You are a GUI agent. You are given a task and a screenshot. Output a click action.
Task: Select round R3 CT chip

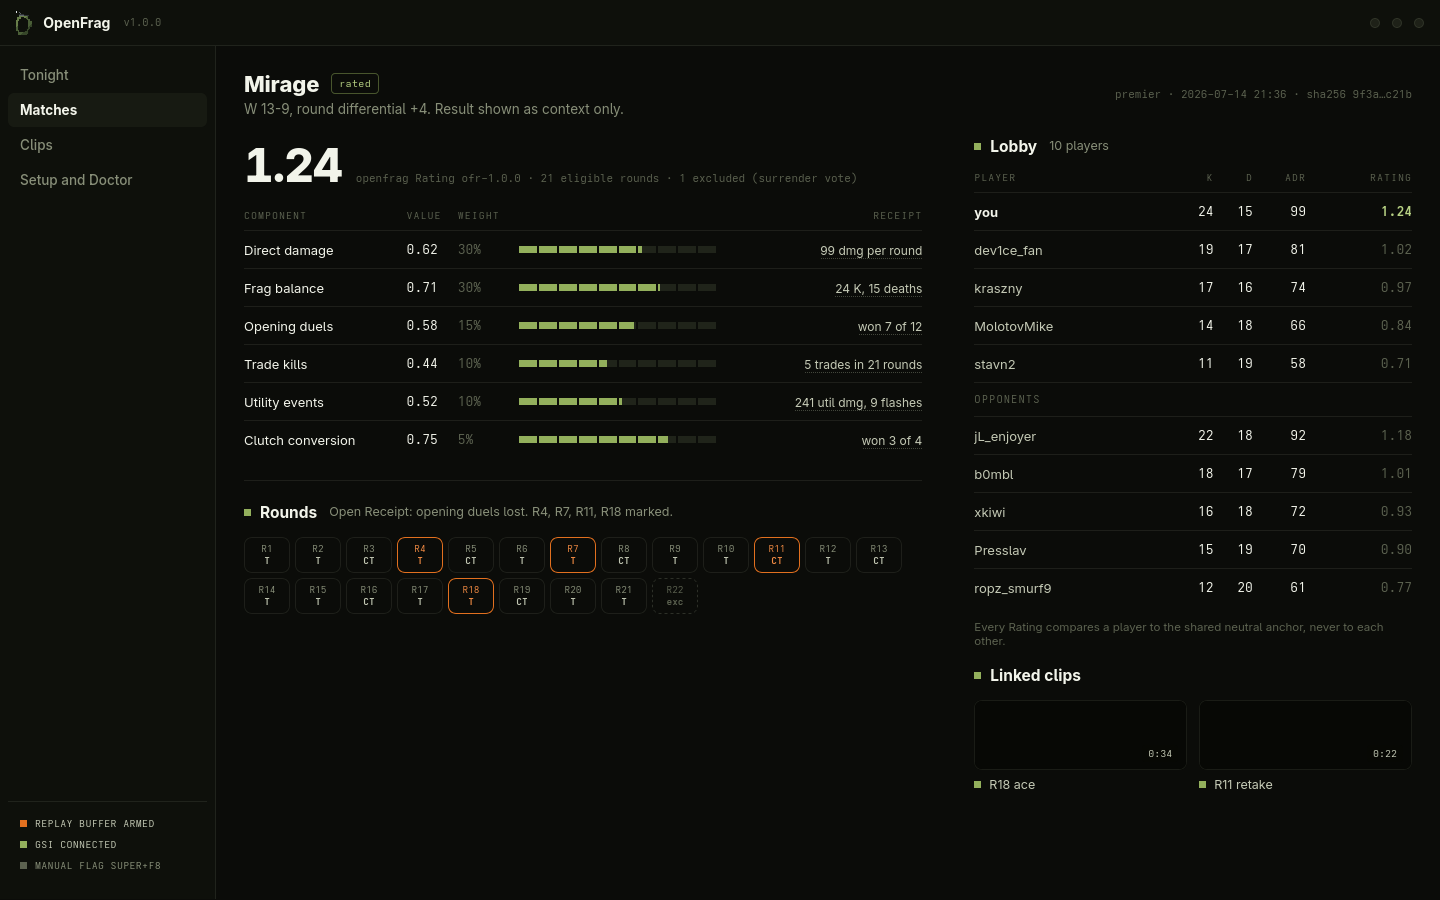point(369,555)
